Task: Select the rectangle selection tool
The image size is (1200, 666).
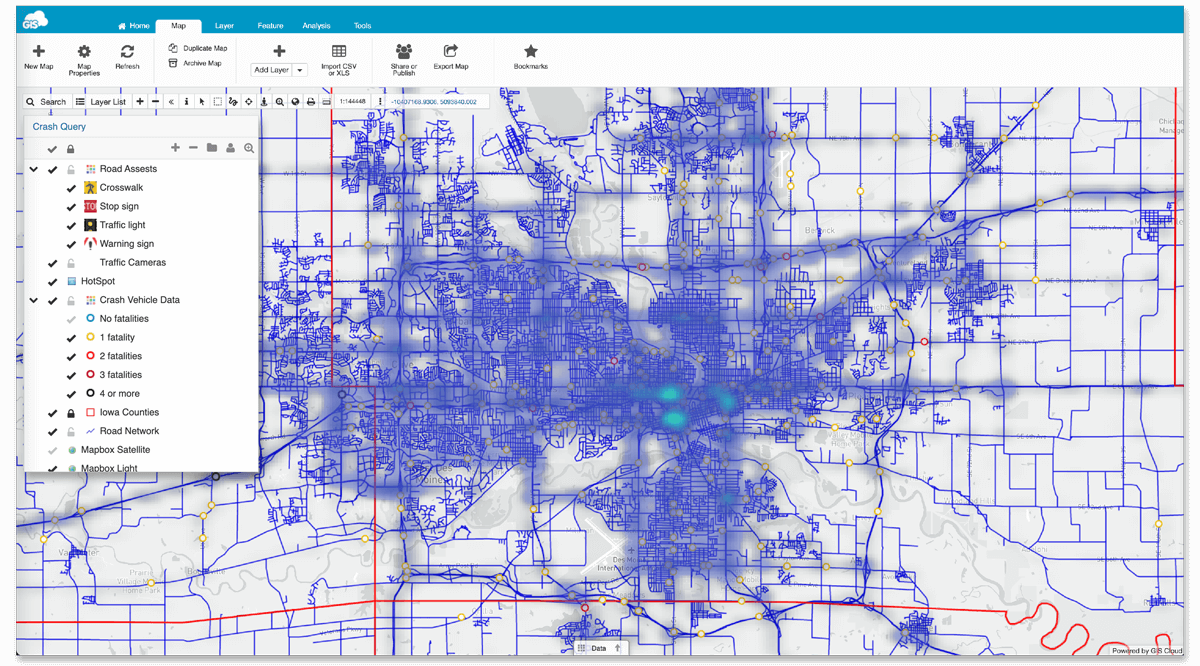Action: click(x=217, y=102)
